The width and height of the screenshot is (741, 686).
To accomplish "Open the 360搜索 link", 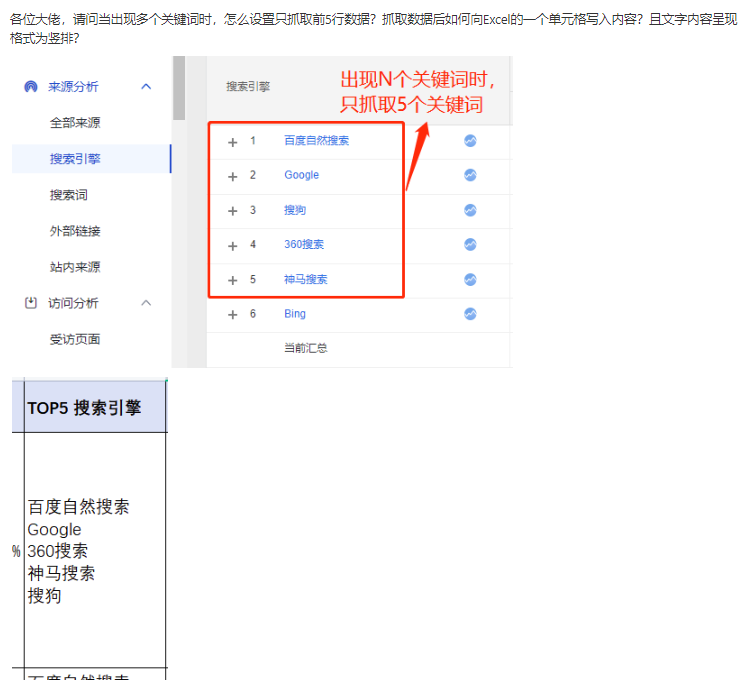I will 304,245.
